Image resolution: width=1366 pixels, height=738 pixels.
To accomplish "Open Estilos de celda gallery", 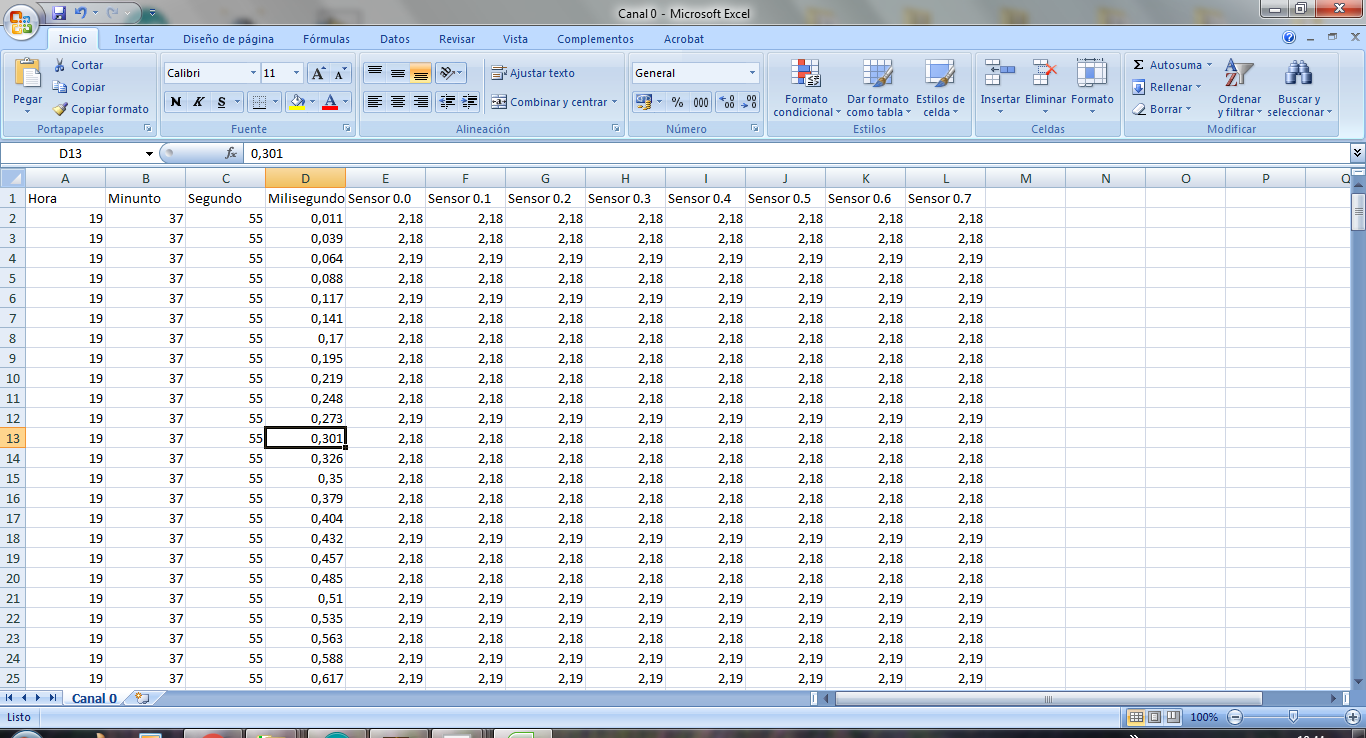I will pos(940,88).
